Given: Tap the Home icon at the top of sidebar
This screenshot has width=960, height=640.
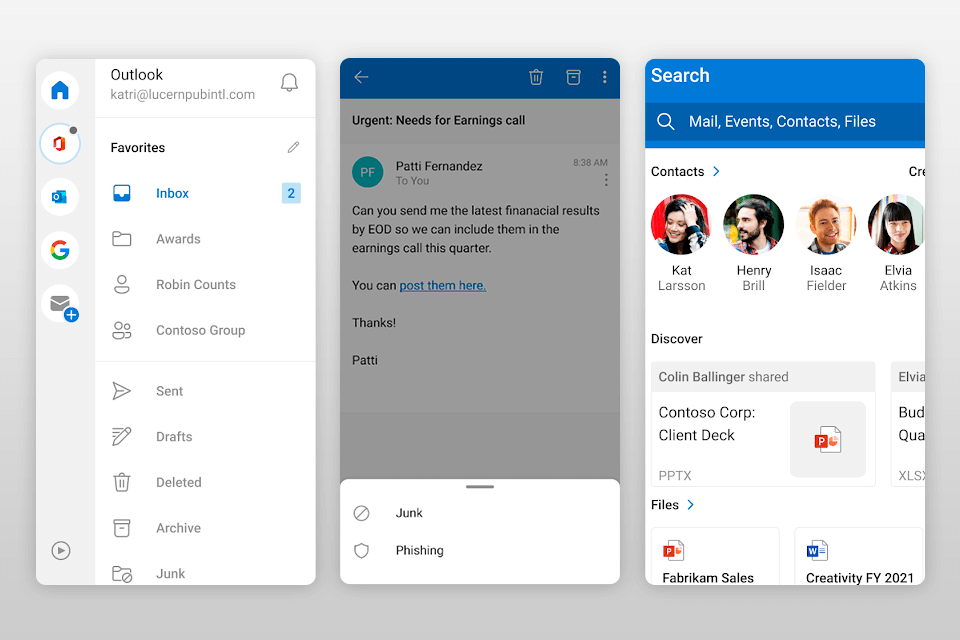Looking at the screenshot, I should 60,90.
